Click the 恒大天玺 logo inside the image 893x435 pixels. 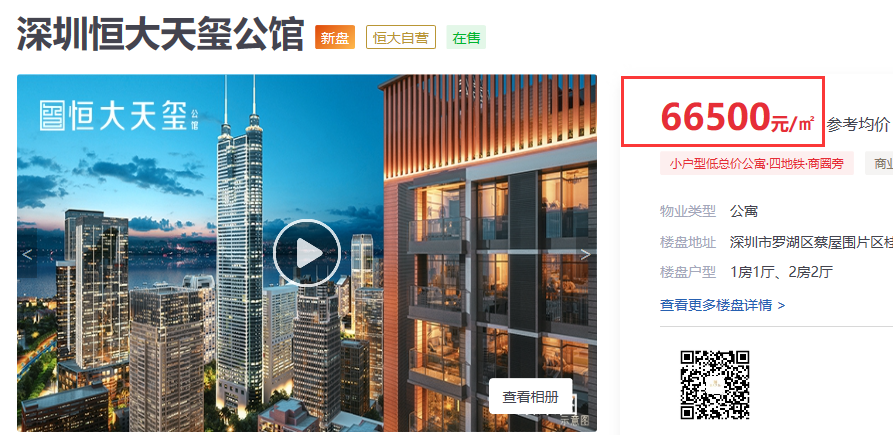pos(120,116)
